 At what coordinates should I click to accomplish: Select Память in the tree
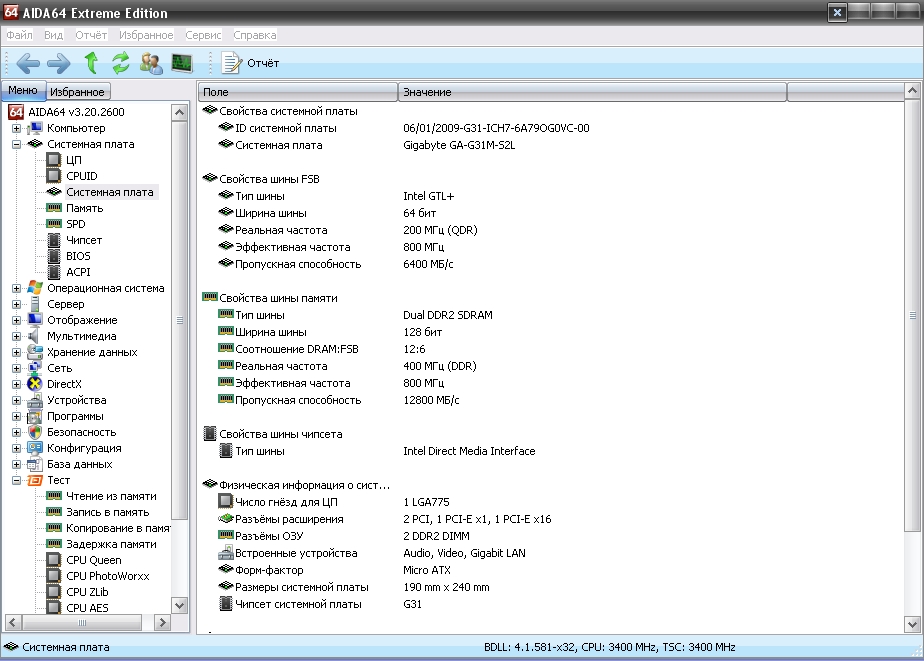click(85, 208)
